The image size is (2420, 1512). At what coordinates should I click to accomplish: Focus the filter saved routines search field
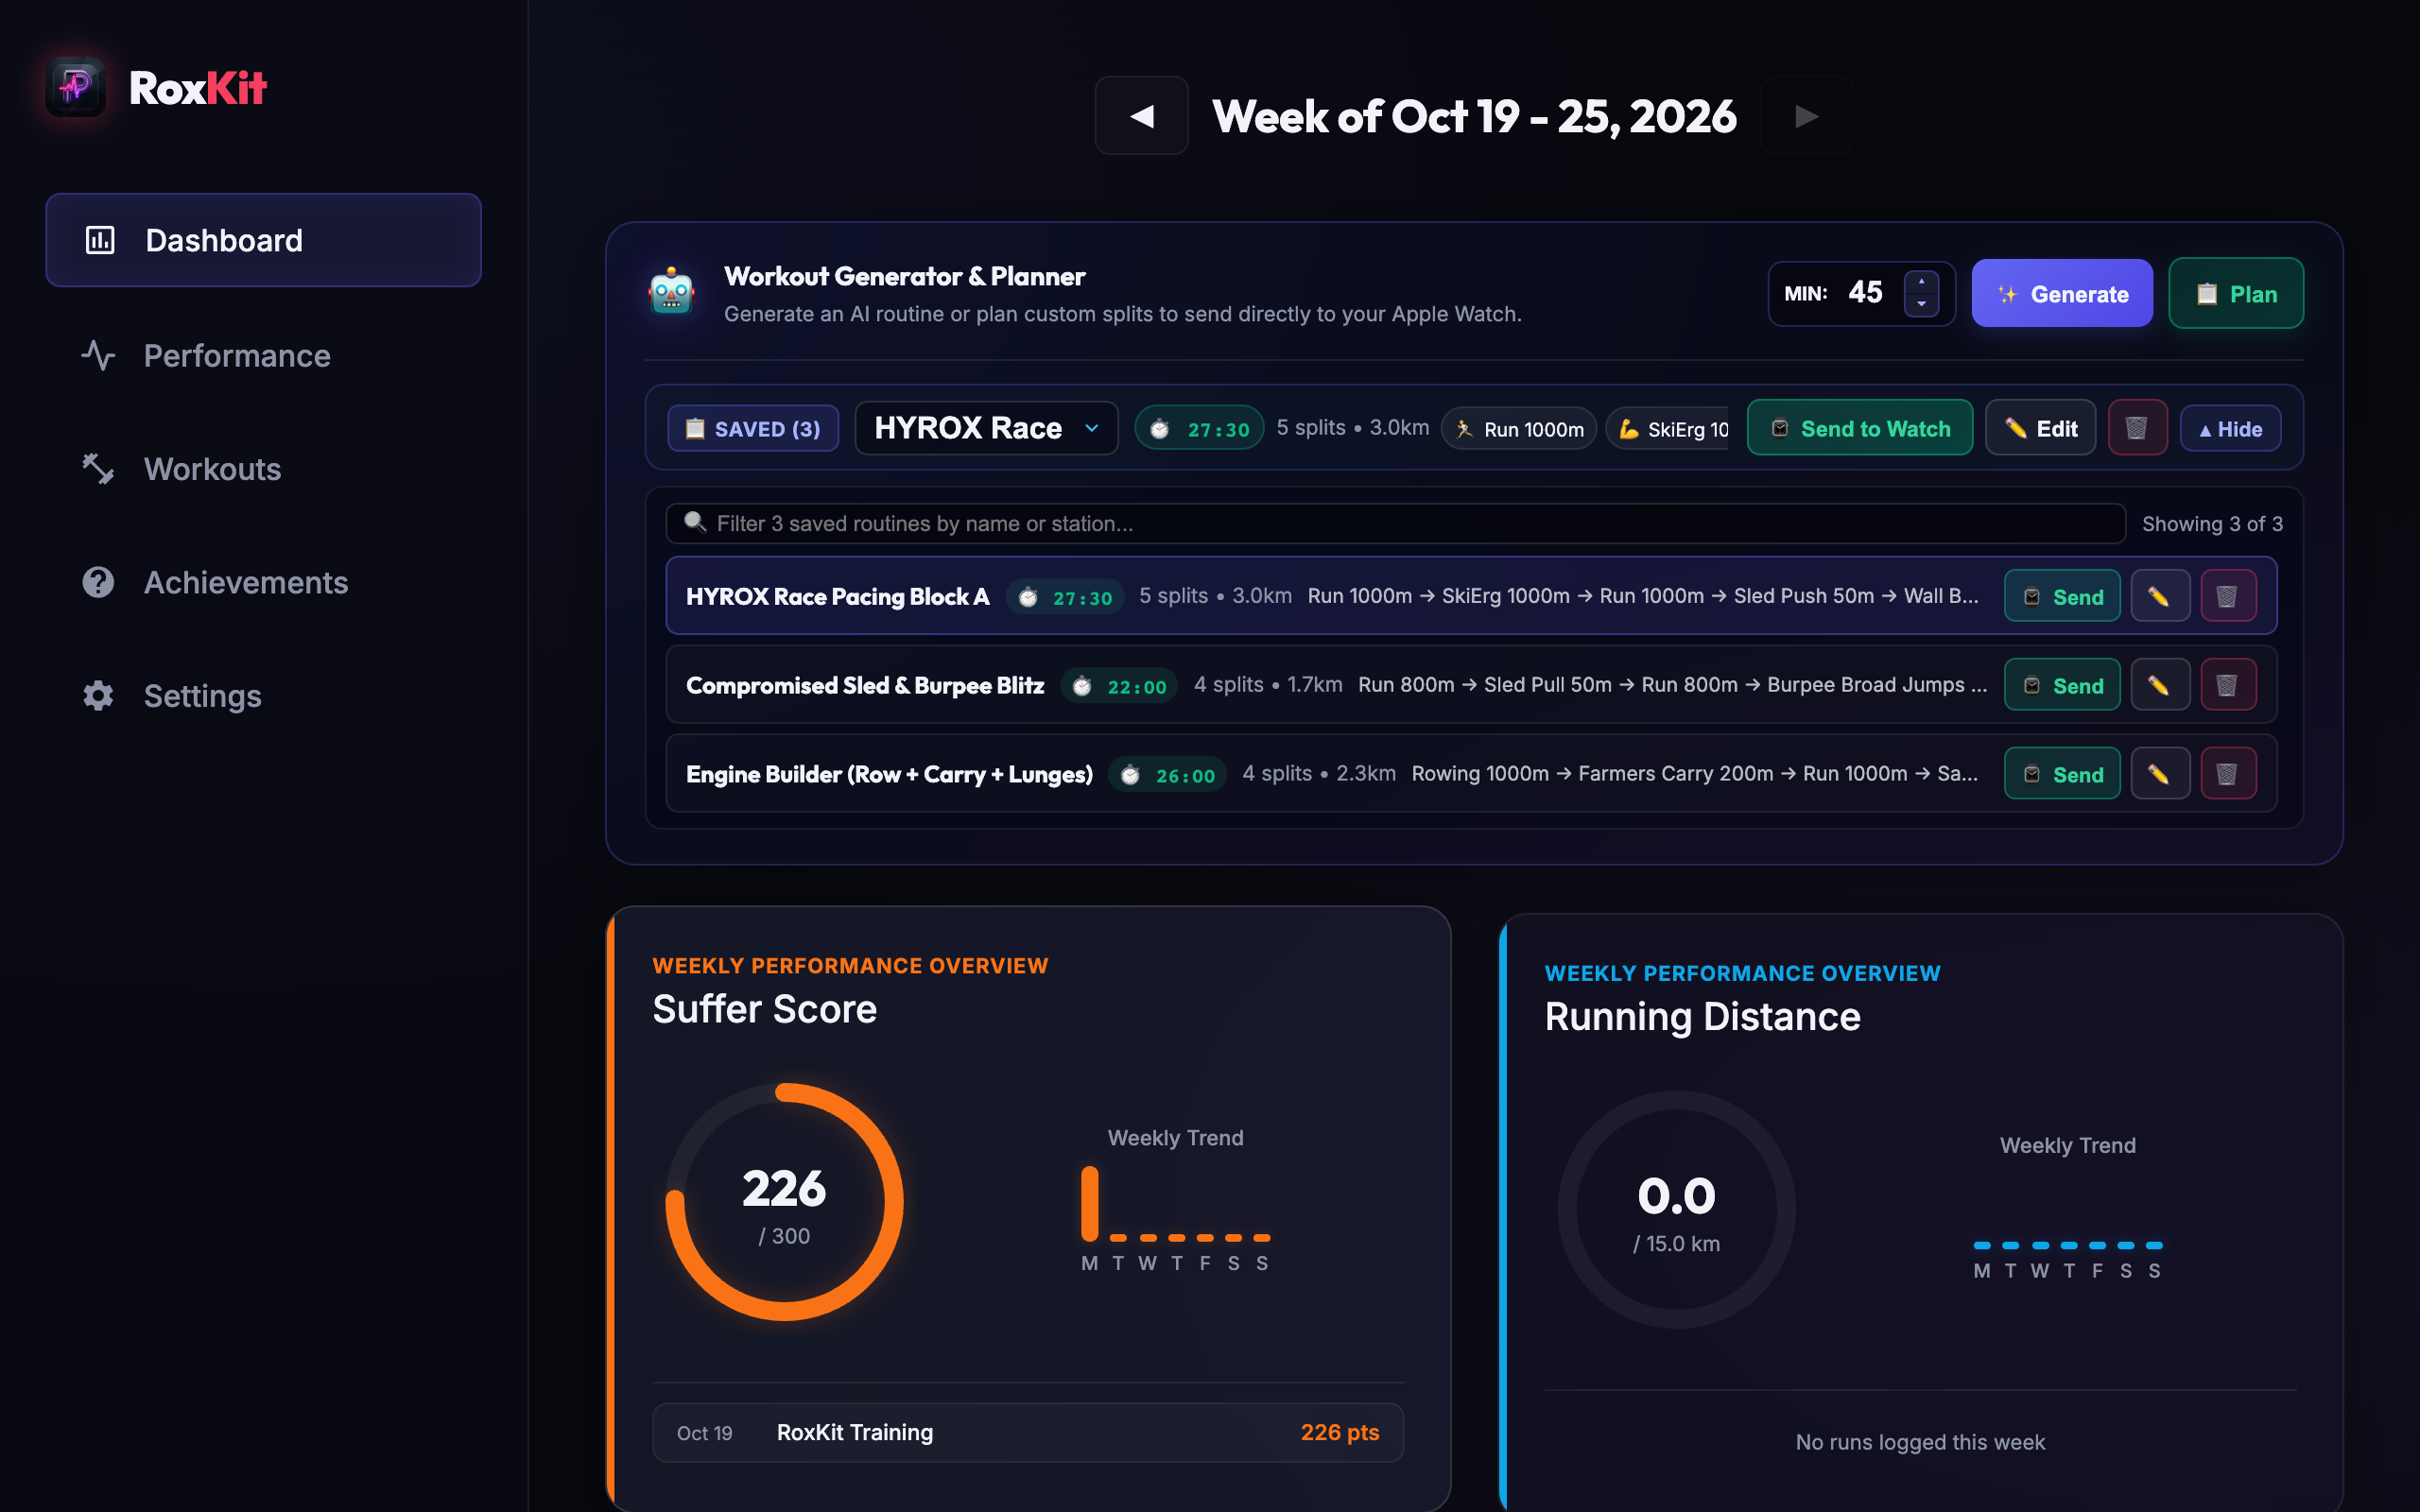point(1395,523)
